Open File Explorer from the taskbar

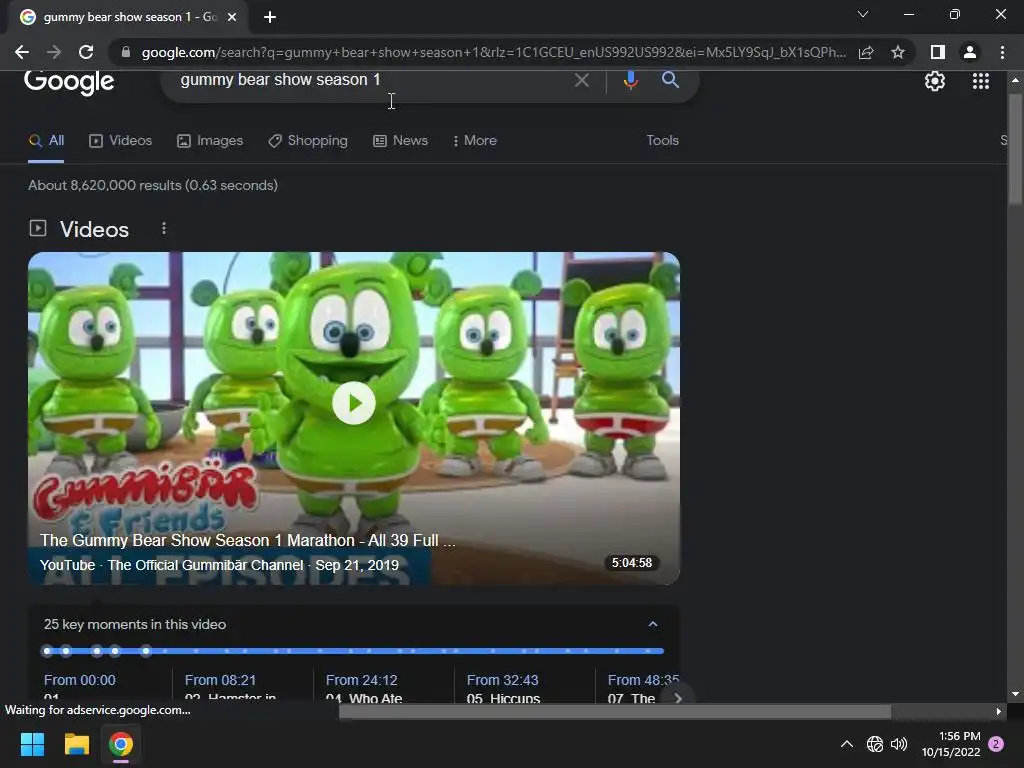point(76,744)
